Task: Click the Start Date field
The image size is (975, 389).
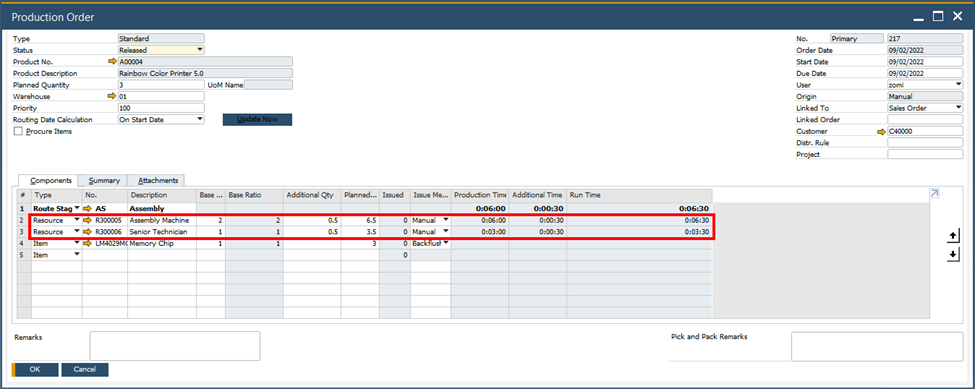Action: (x=925, y=62)
